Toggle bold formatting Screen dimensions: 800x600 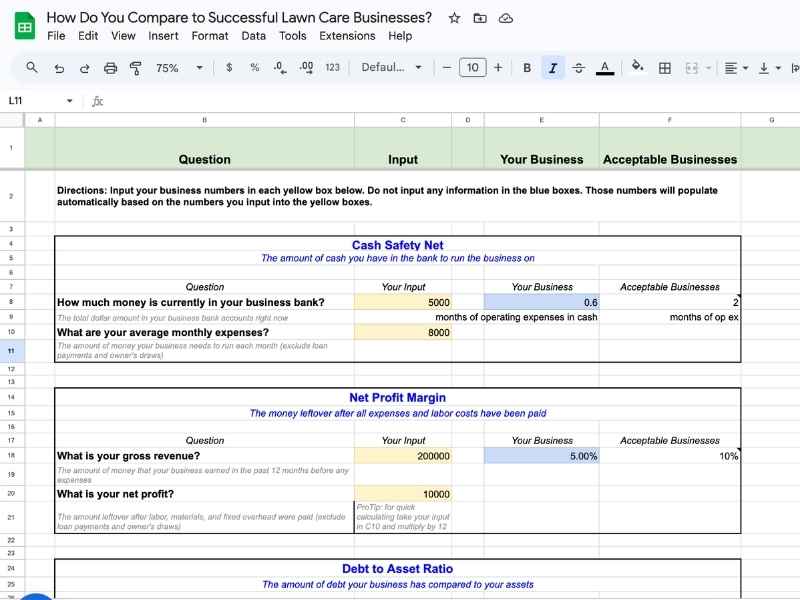pos(527,68)
